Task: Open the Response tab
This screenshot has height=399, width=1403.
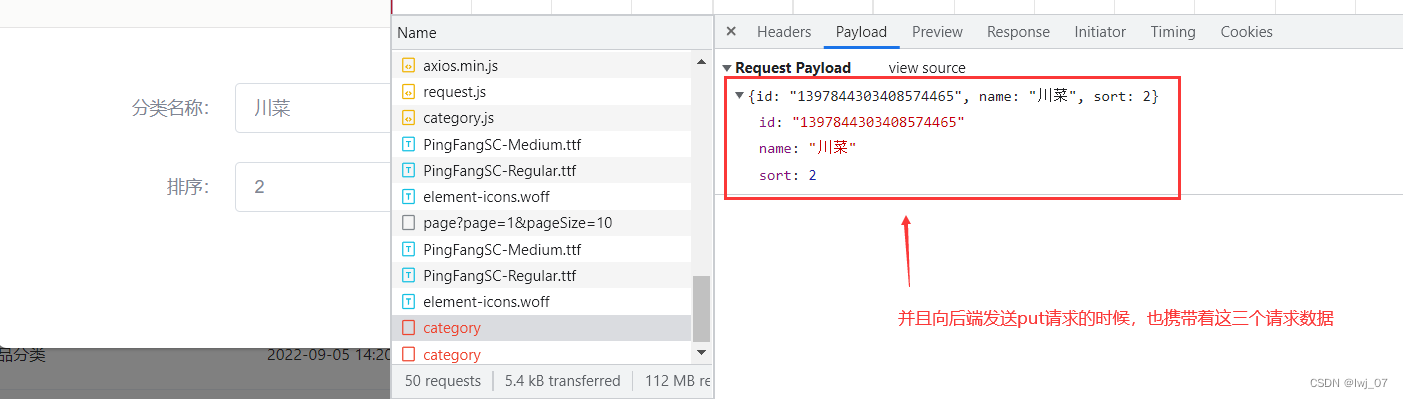Action: coord(1018,32)
